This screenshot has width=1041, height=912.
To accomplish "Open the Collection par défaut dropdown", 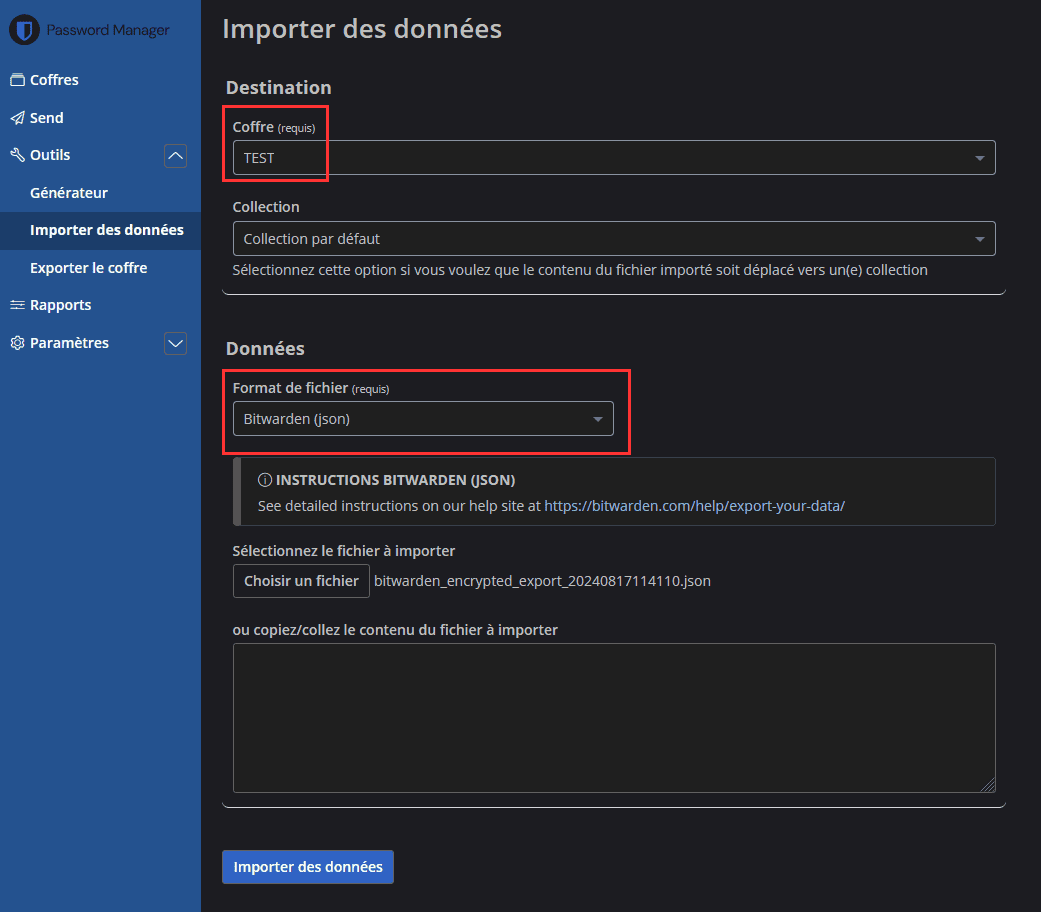I will click(614, 239).
